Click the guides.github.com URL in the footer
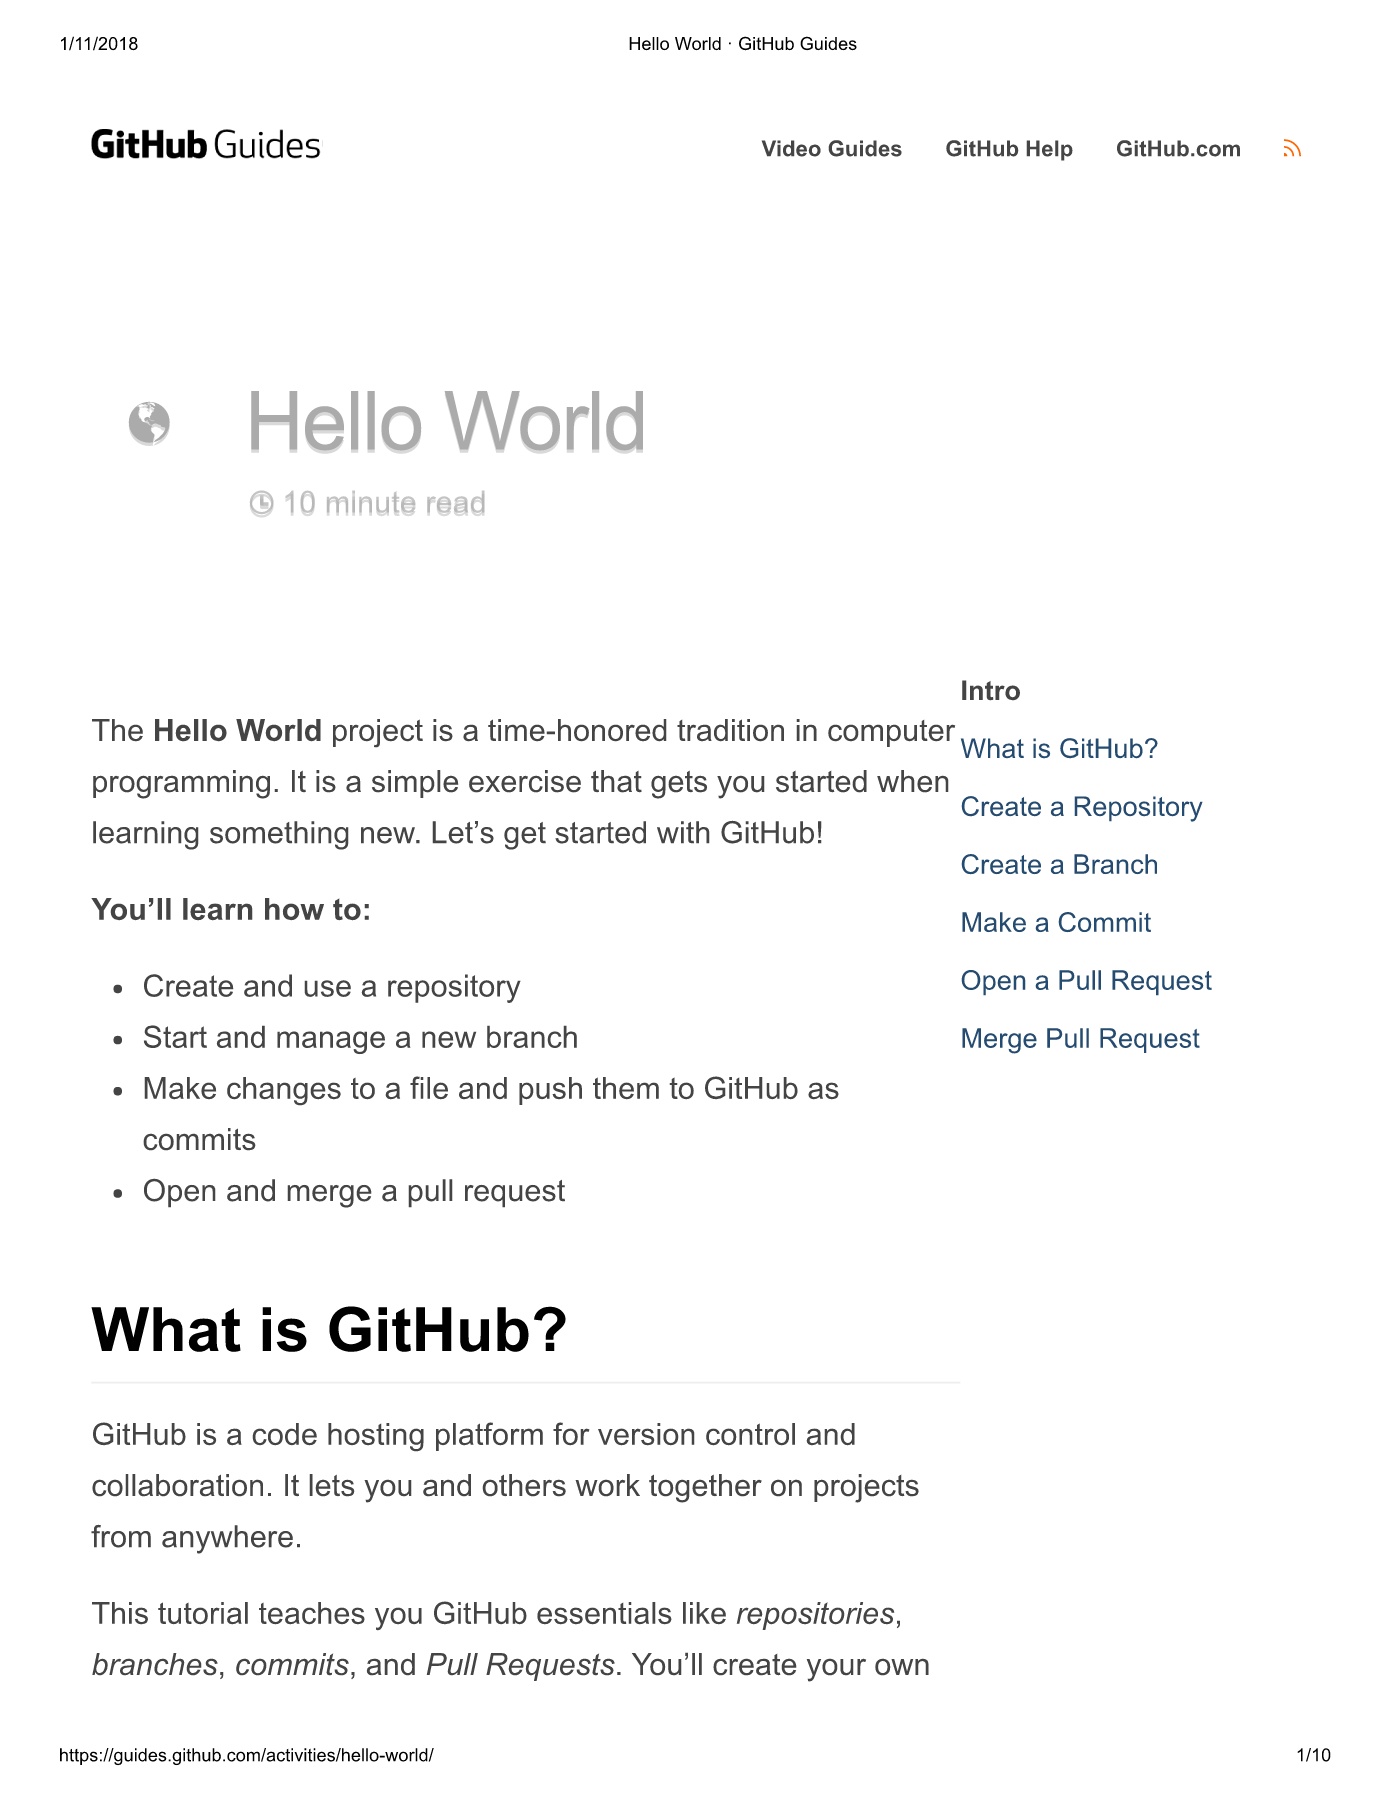 pos(246,1755)
